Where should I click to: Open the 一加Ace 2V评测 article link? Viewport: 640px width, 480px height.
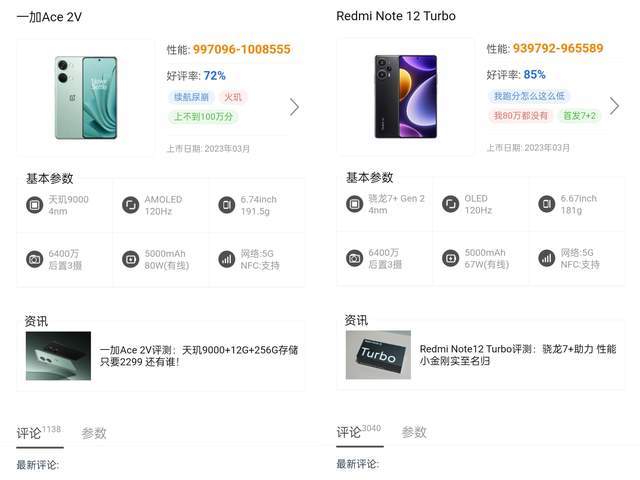click(x=199, y=356)
